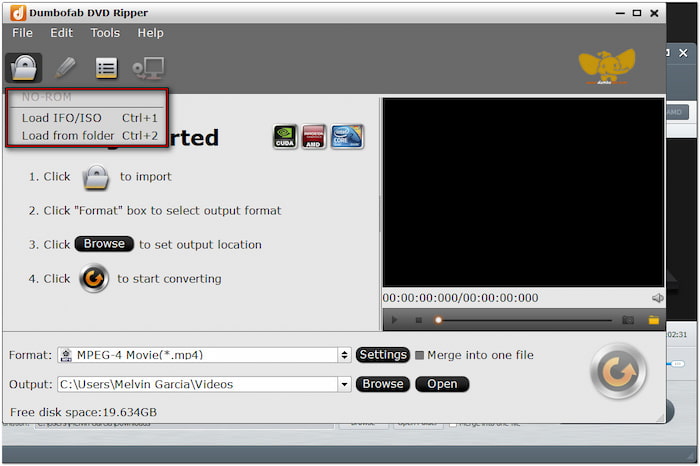Viewport: 700px width, 466px height.
Task: Open the task list toolbar icon
Action: 106,67
